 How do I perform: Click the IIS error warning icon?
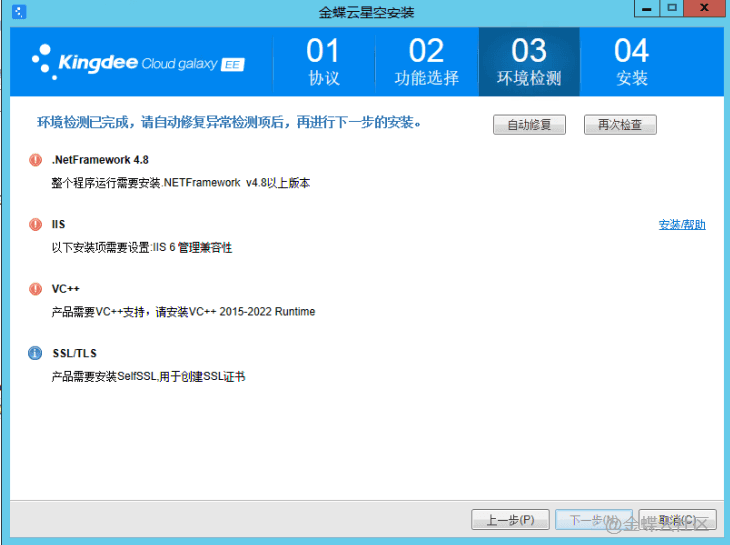(35, 224)
